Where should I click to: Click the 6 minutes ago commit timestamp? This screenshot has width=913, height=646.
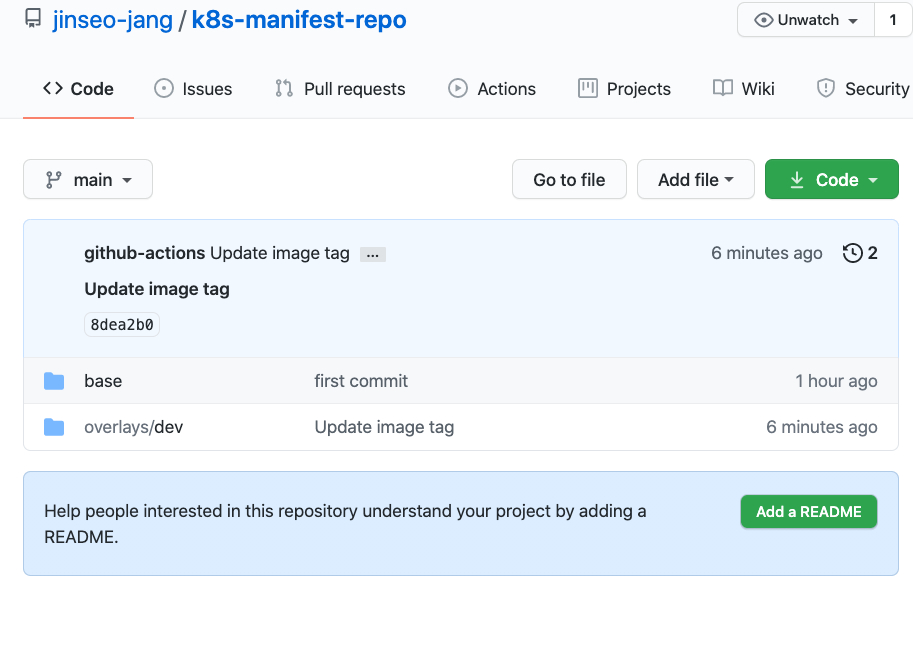[x=767, y=253]
